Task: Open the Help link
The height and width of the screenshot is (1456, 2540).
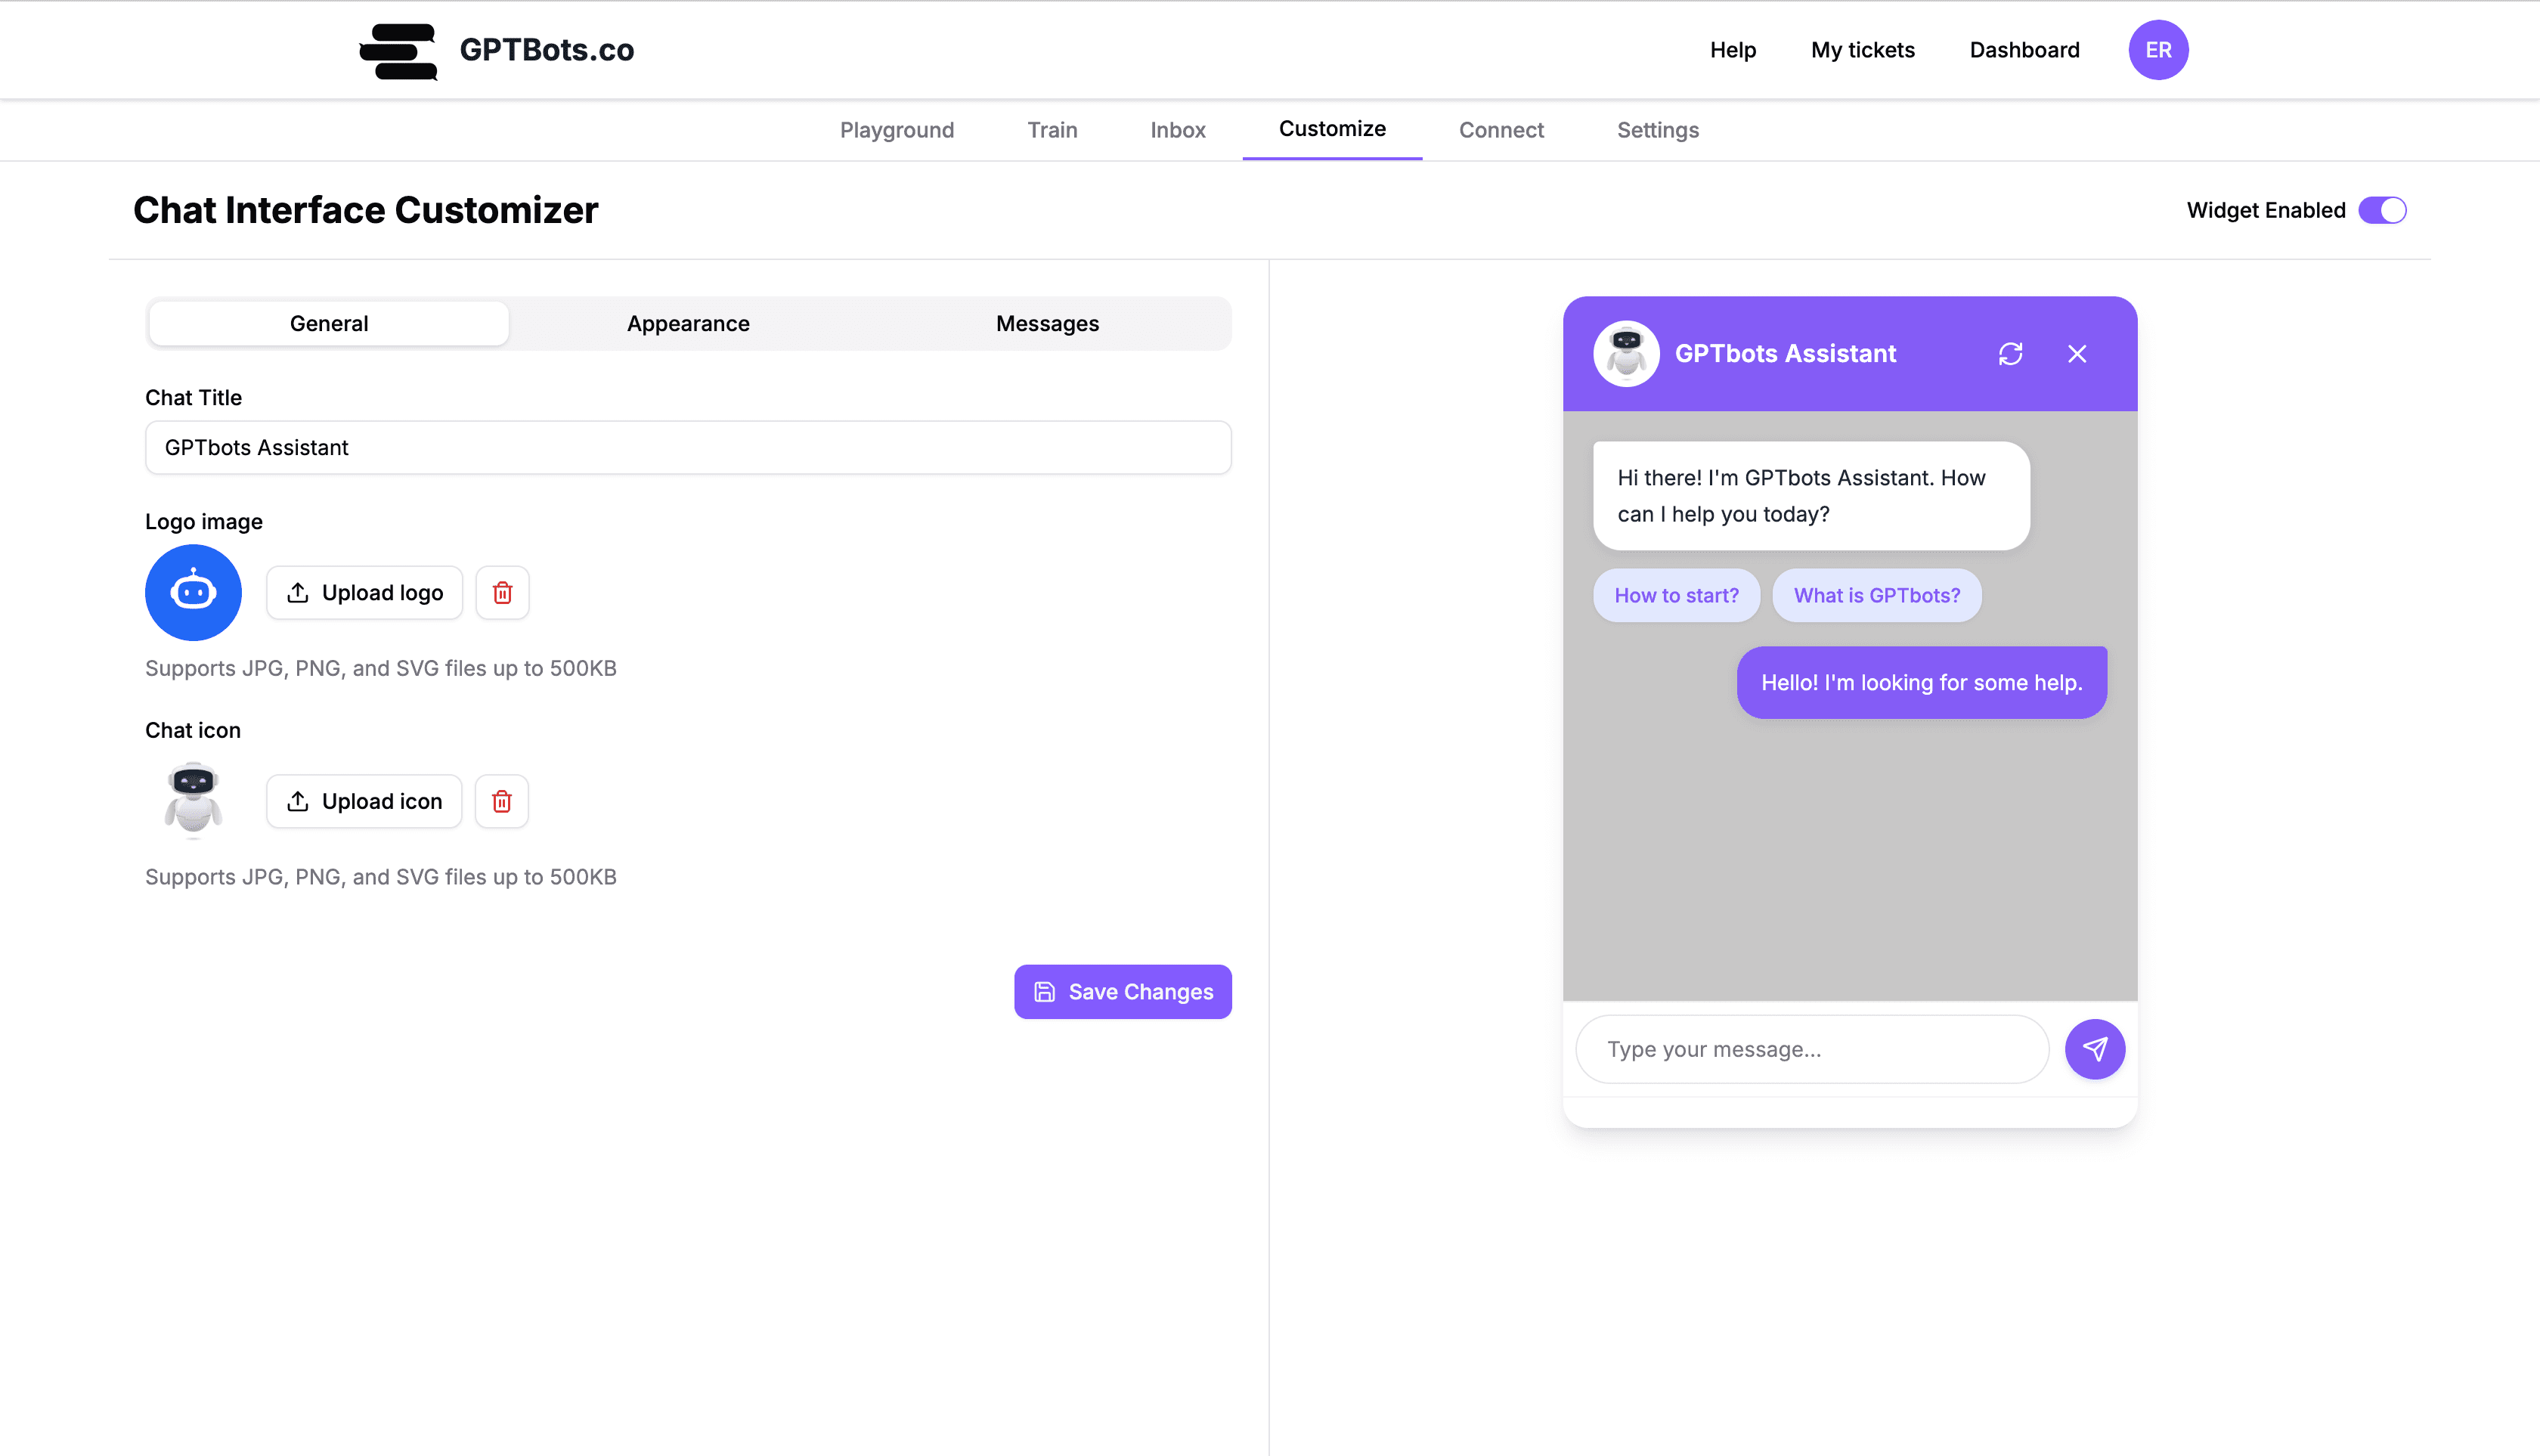Action: click(1732, 50)
